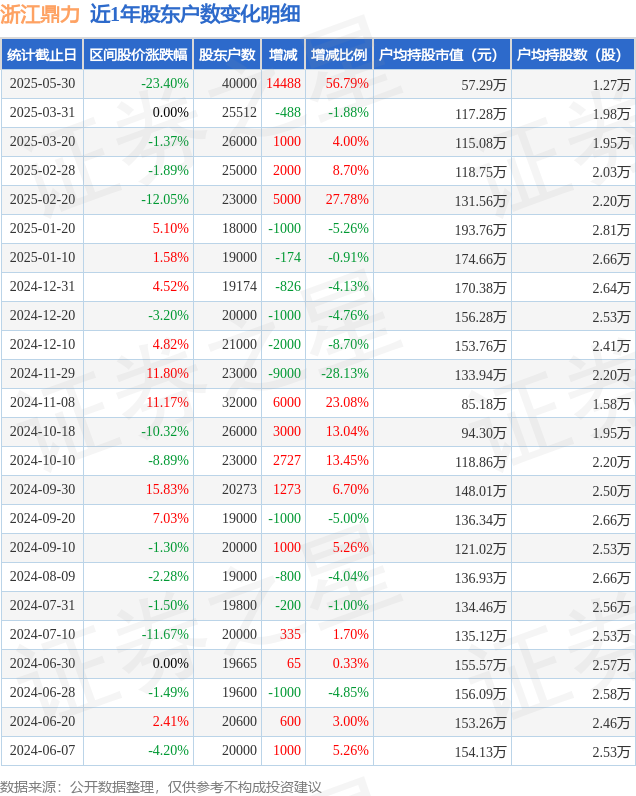Click the 浙江鼎力 title text
636x796 pixels.
(40, 14)
